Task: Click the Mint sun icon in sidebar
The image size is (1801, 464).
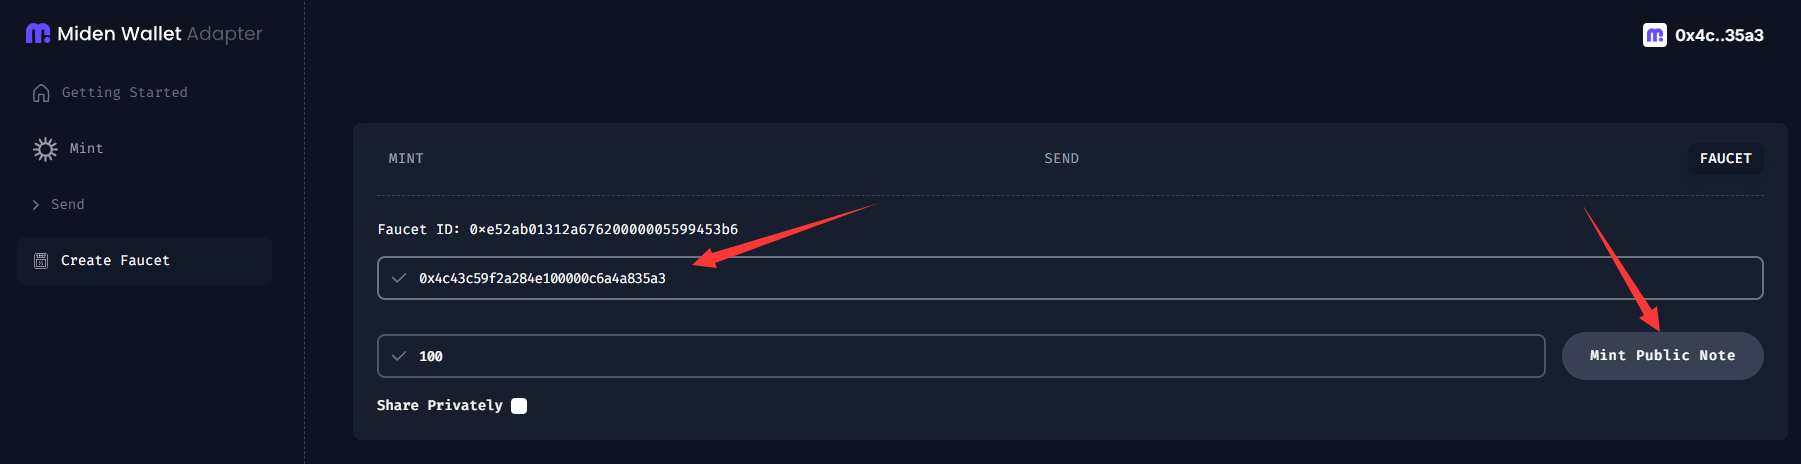Action: [x=45, y=149]
